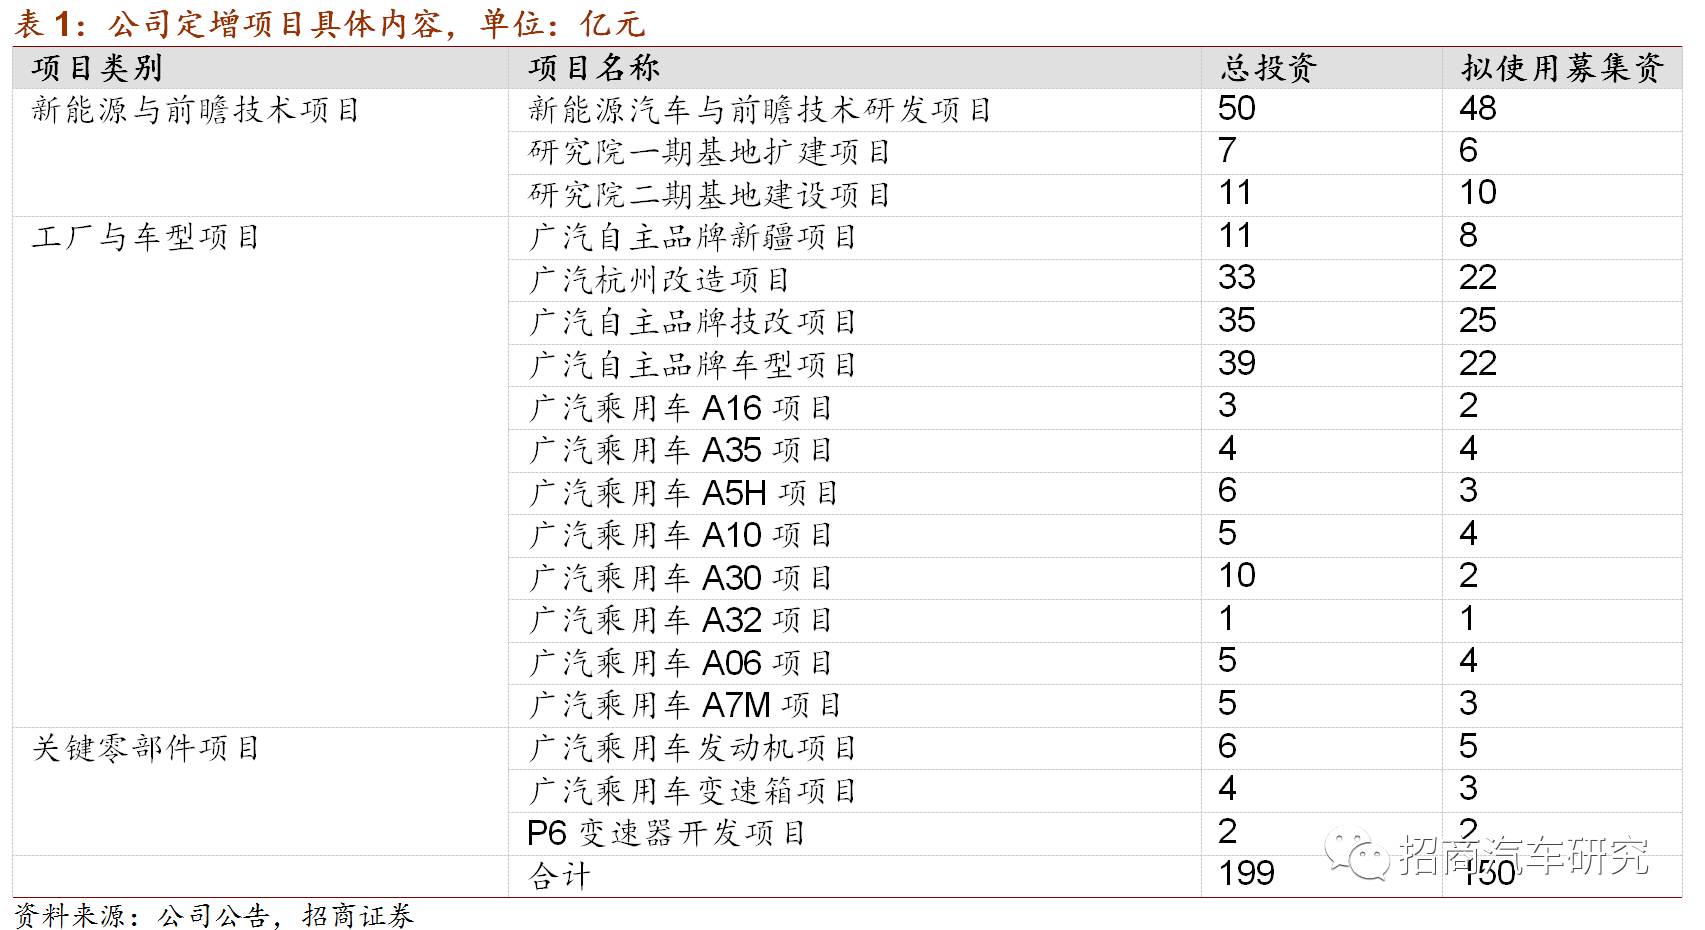
Task: Click the '广汽乘用车 A10 项目' row name
Action: pos(680,535)
